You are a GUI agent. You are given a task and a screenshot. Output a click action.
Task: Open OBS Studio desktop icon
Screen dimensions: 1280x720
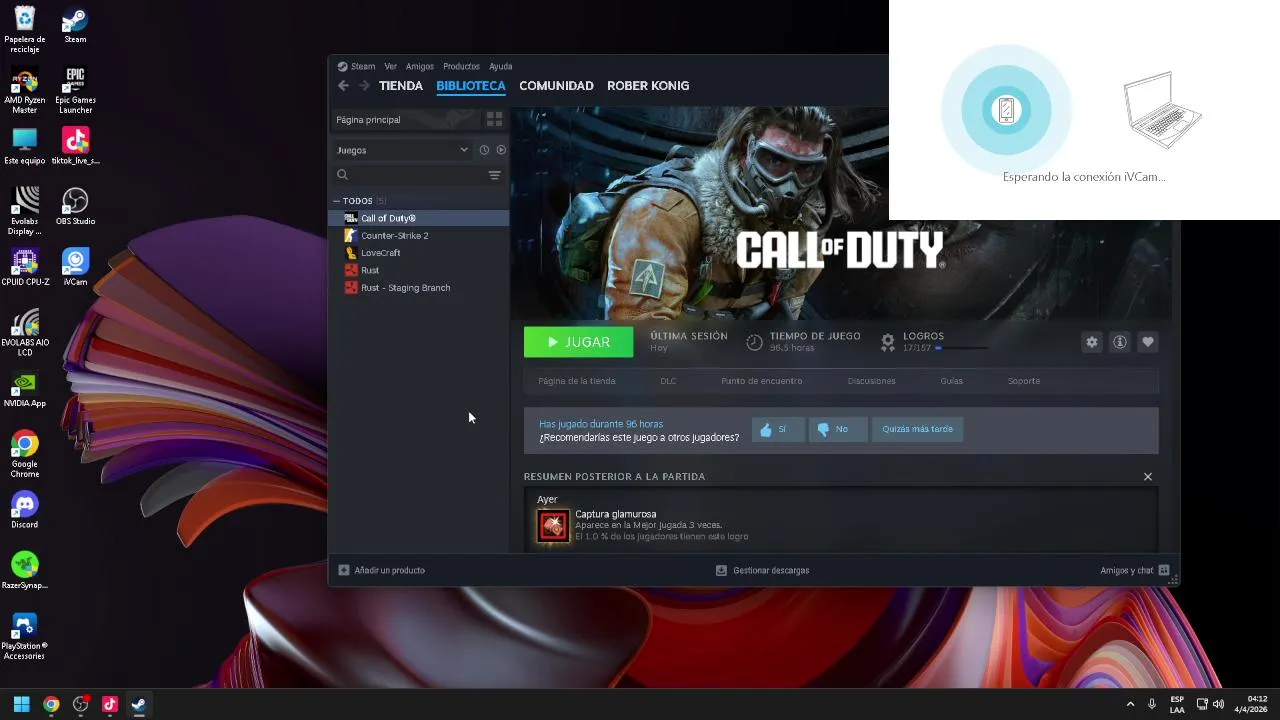(75, 207)
